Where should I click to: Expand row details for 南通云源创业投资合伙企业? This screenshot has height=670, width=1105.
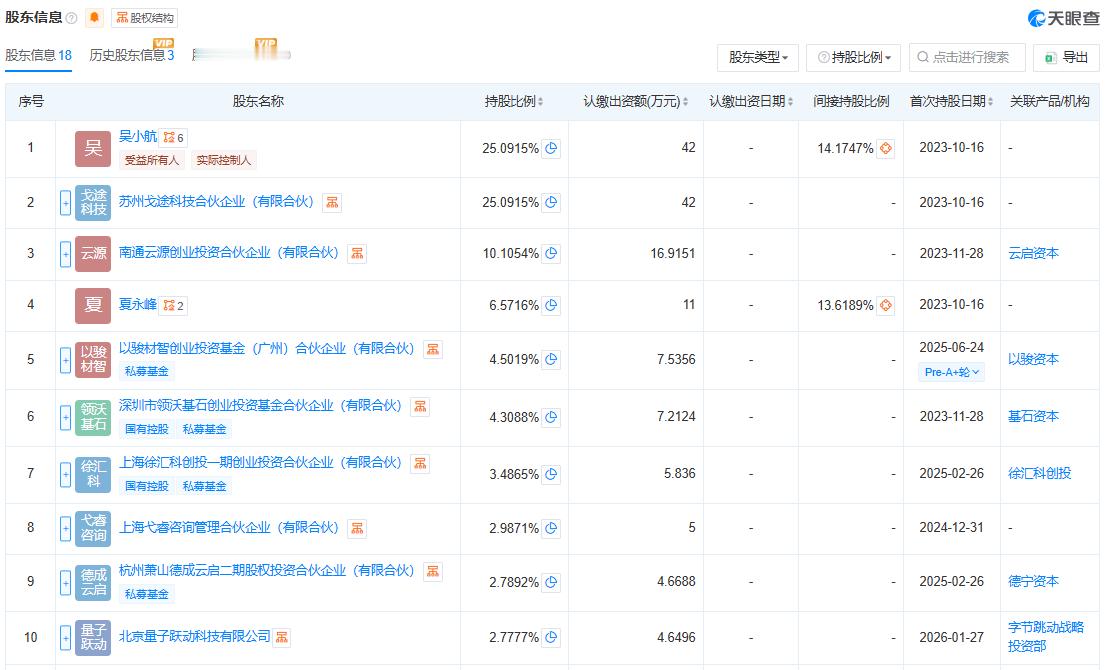(64, 253)
